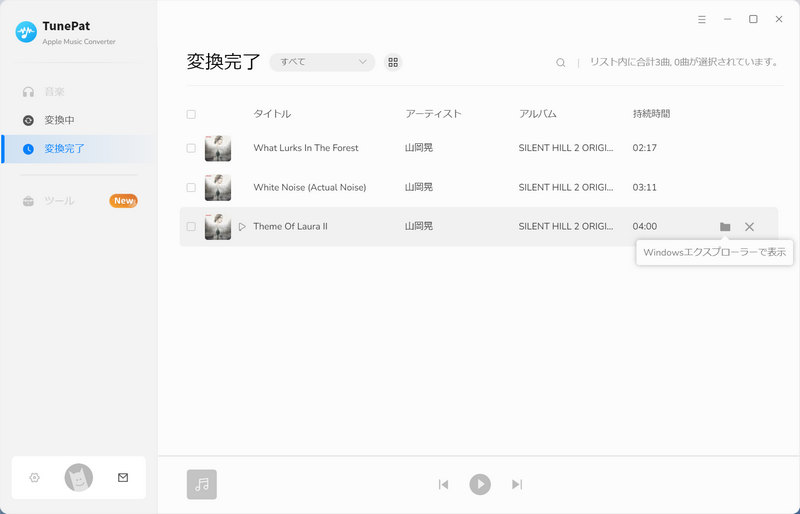Click the アーティスト column header

(x=433, y=114)
